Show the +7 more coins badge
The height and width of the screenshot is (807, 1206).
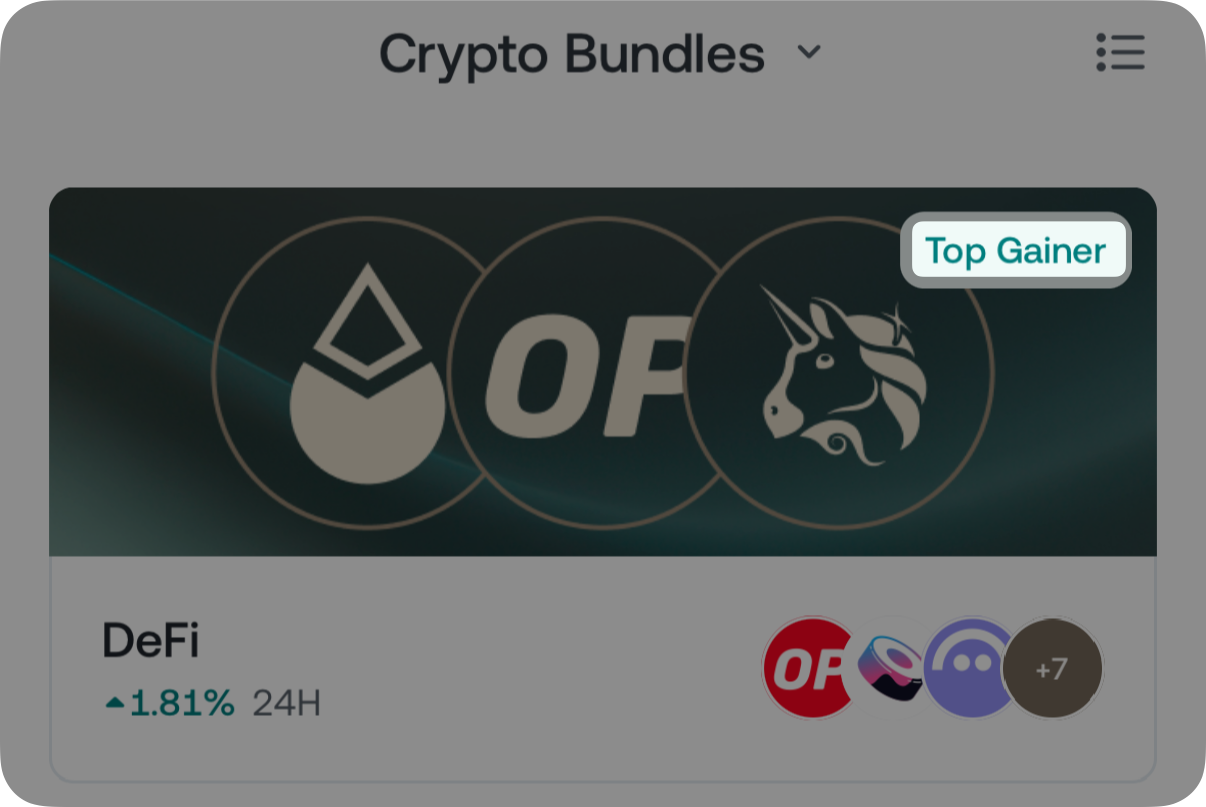pyautogui.click(x=1052, y=668)
